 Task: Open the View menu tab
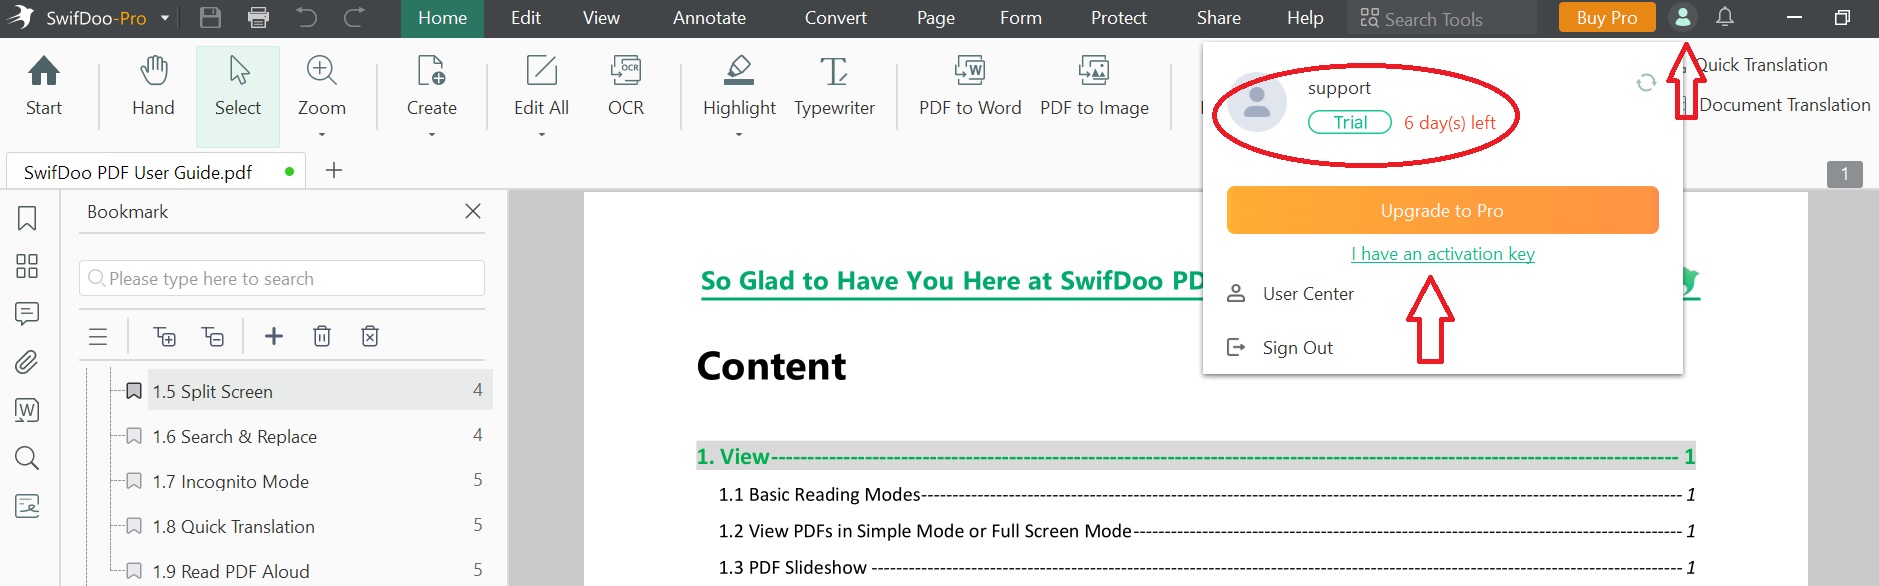coord(601,18)
